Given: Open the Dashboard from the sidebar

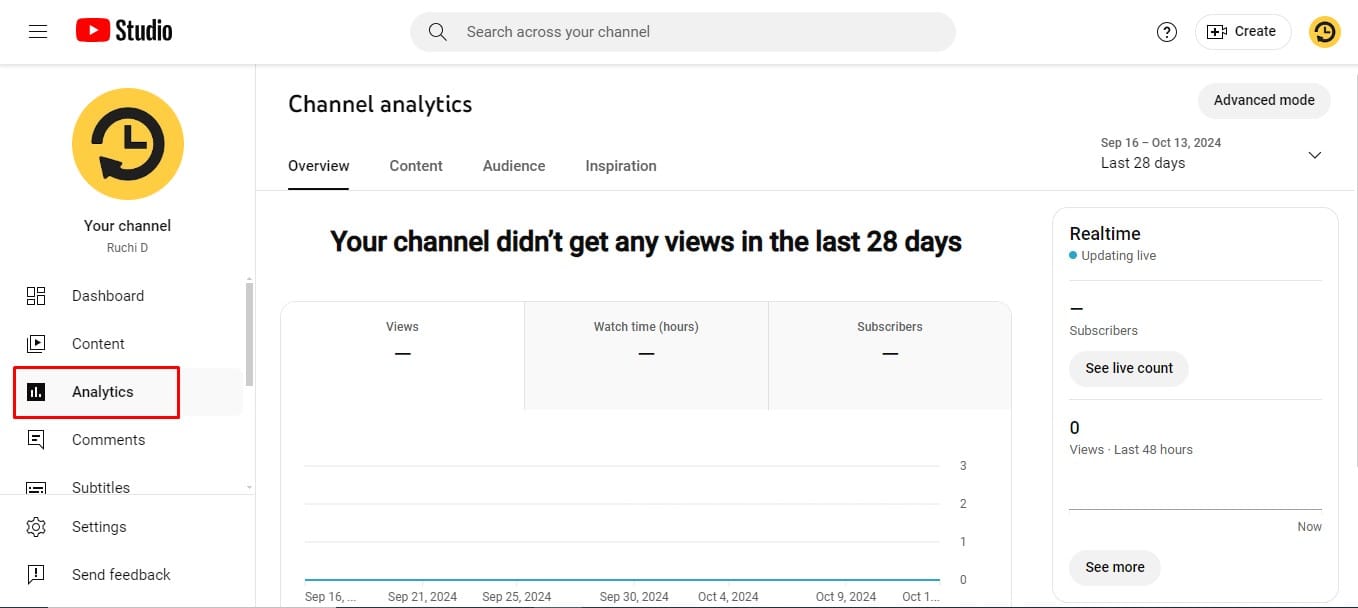Looking at the screenshot, I should tap(36, 296).
